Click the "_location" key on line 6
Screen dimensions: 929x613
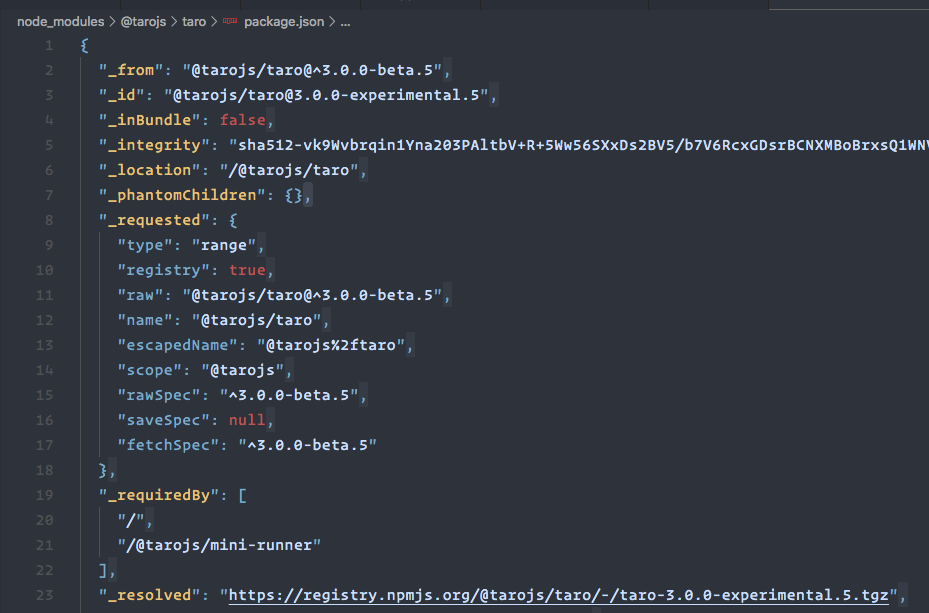click(149, 170)
